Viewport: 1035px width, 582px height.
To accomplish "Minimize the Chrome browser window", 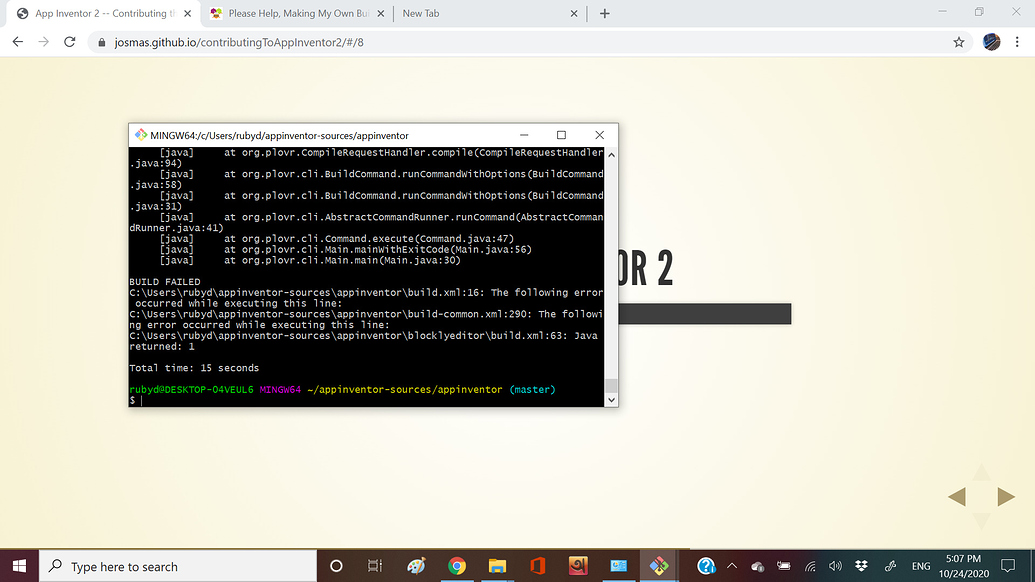I will 943,12.
